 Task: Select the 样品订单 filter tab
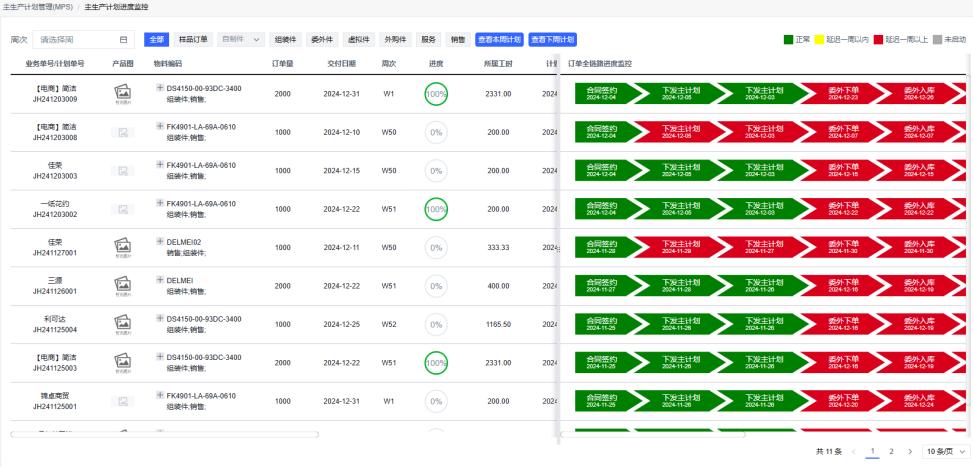[193, 40]
